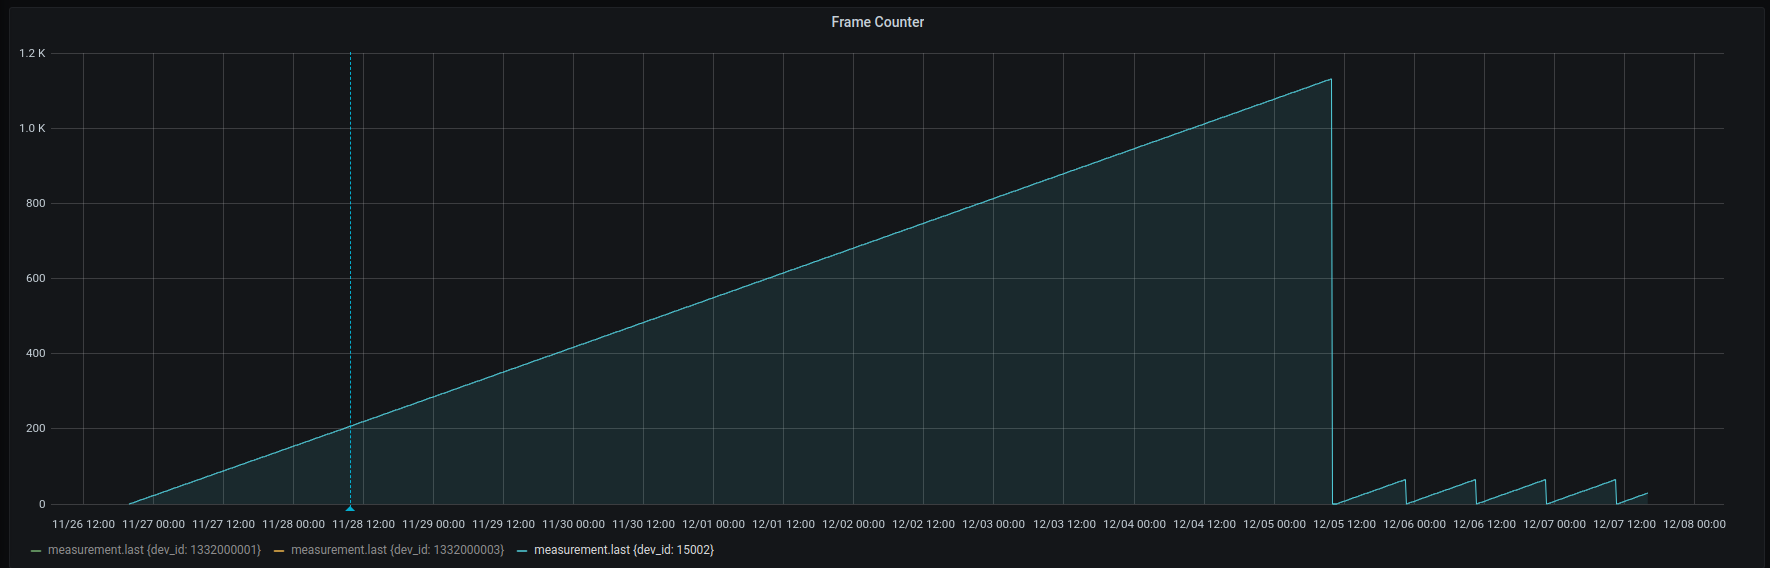1770x568 pixels.
Task: Click the 11/28 12:00 x-axis label
Action: coord(363,524)
